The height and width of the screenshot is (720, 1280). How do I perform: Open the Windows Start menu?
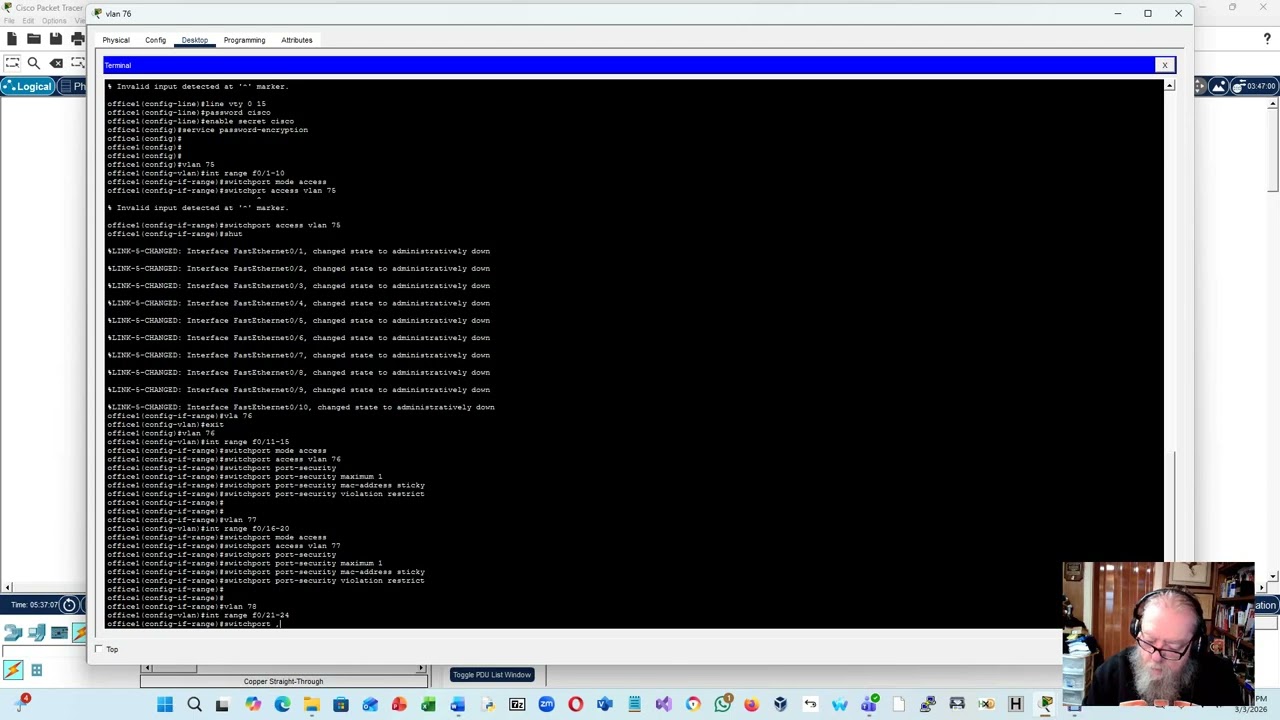click(165, 705)
